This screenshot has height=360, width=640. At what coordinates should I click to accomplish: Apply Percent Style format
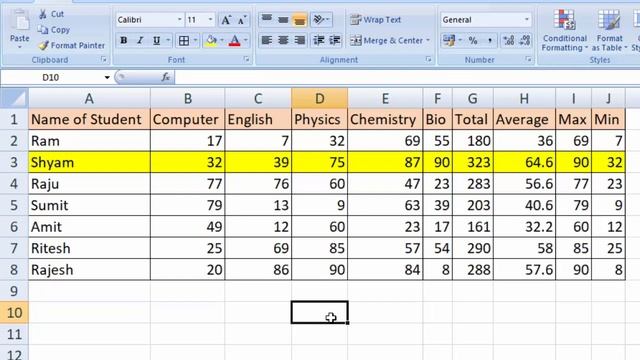click(473, 40)
